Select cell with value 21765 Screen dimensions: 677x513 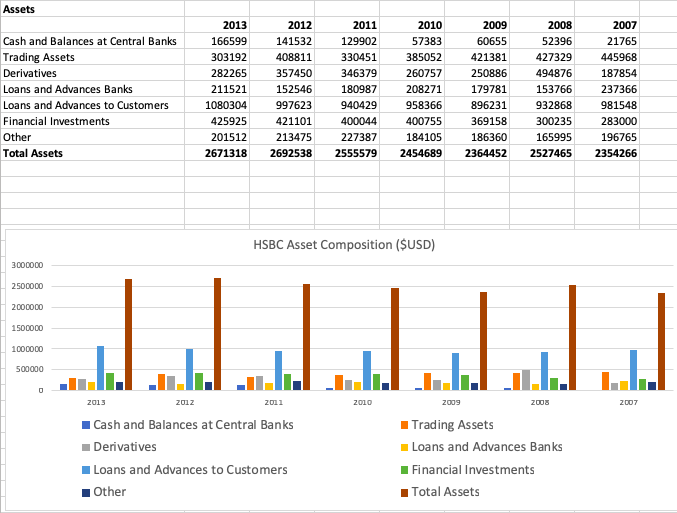coord(607,41)
